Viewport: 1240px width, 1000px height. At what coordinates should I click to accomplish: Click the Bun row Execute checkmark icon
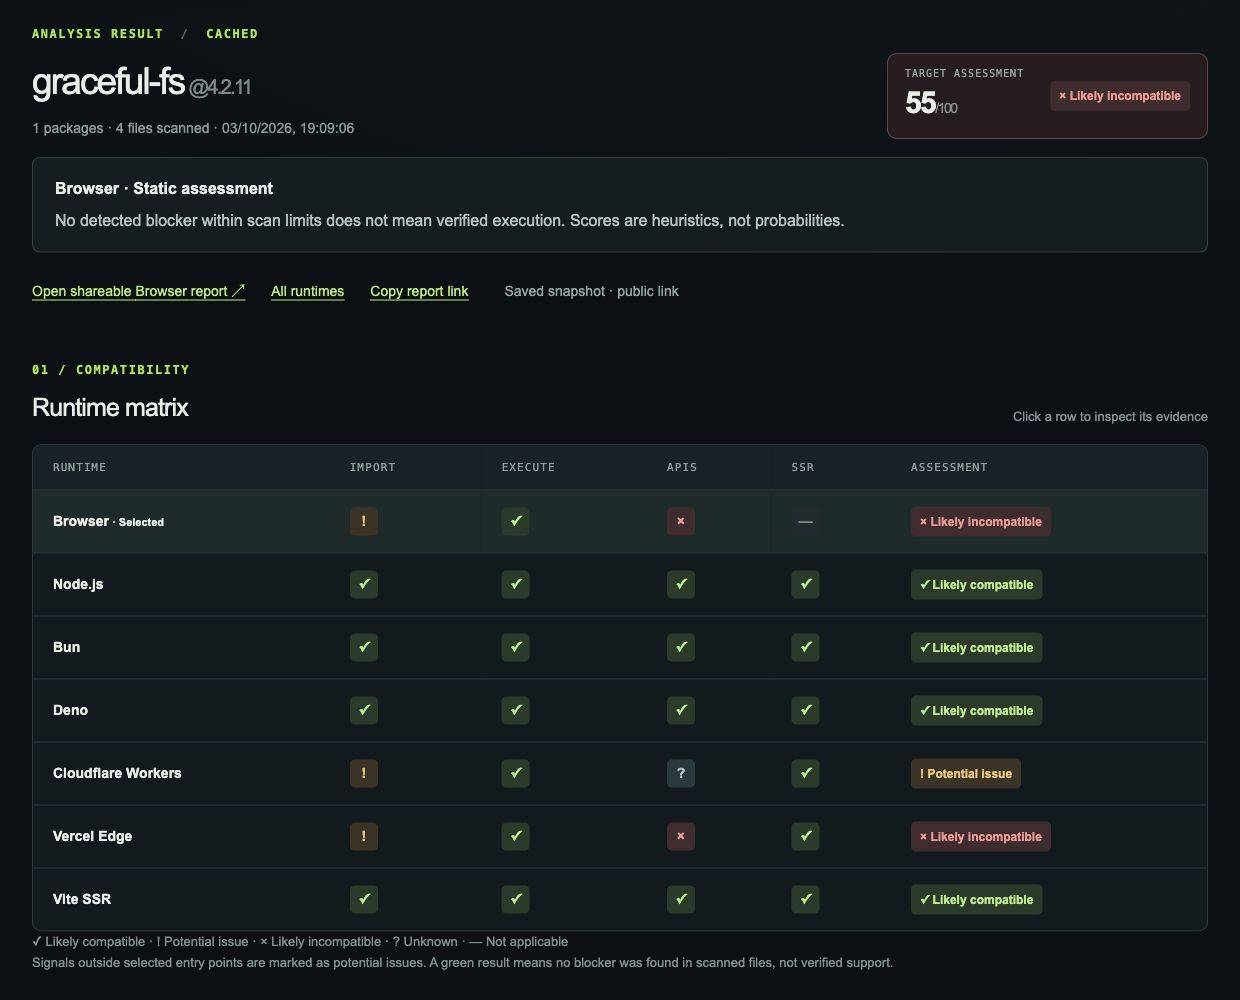pos(516,647)
